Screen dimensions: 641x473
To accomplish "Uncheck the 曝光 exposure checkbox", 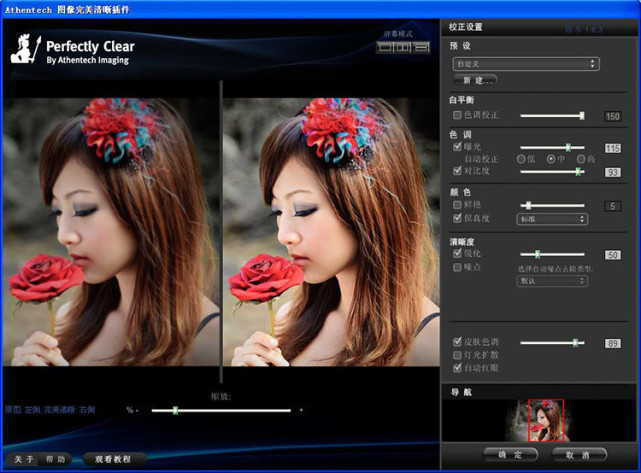I will tap(457, 146).
